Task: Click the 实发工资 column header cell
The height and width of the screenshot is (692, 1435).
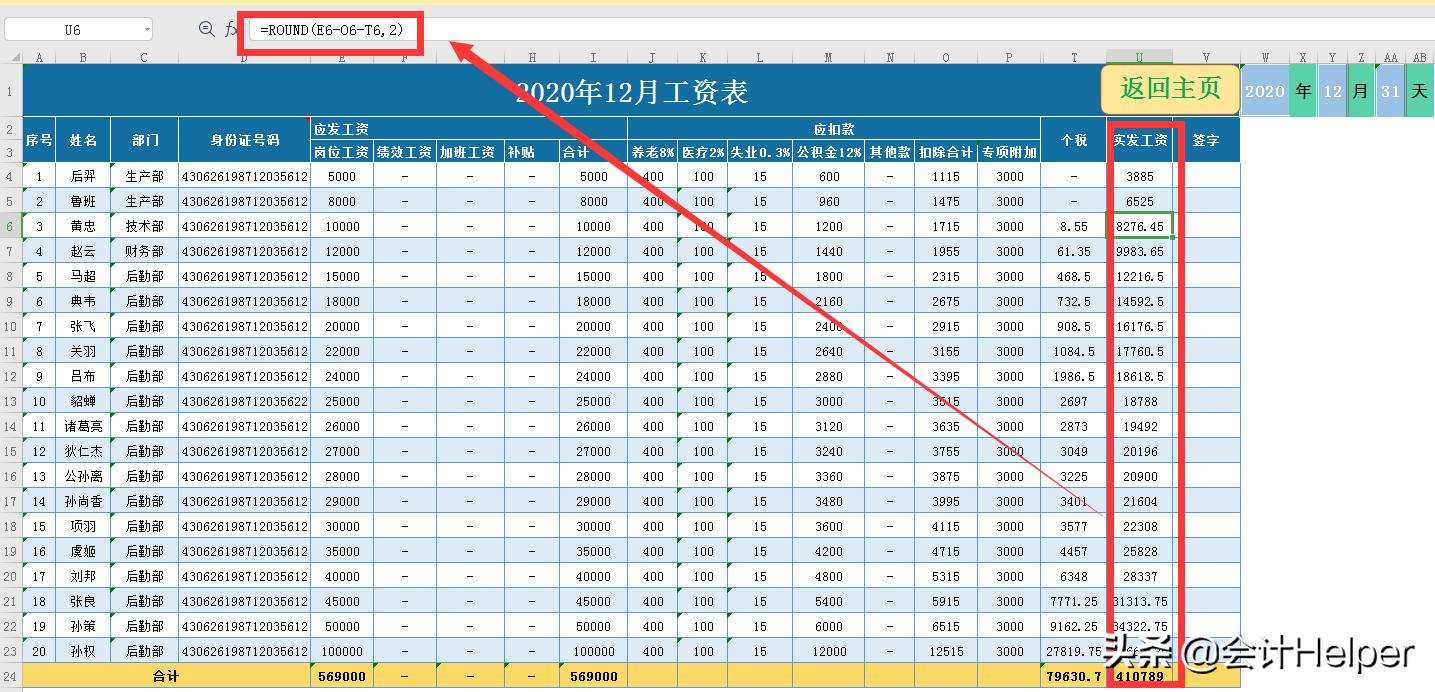Action: click(1140, 139)
